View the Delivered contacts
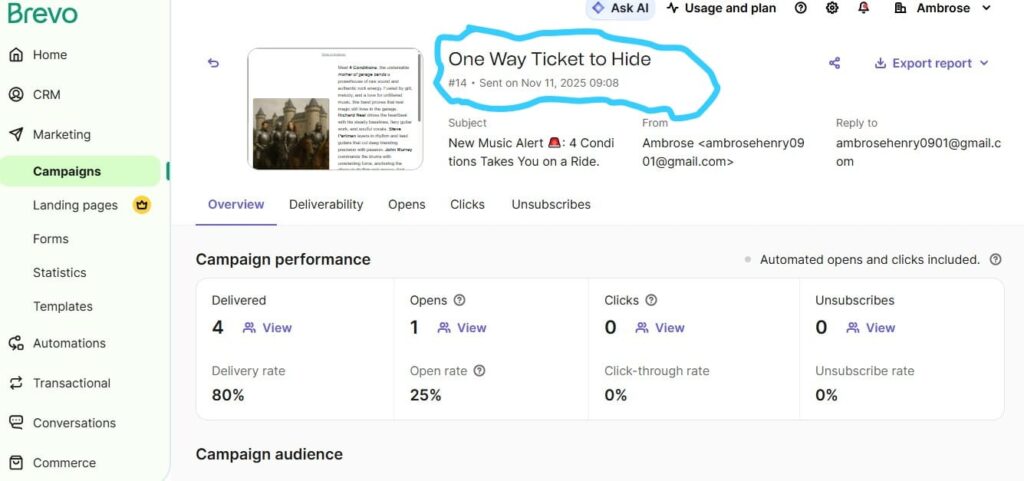The image size is (1024, 481). 267,328
